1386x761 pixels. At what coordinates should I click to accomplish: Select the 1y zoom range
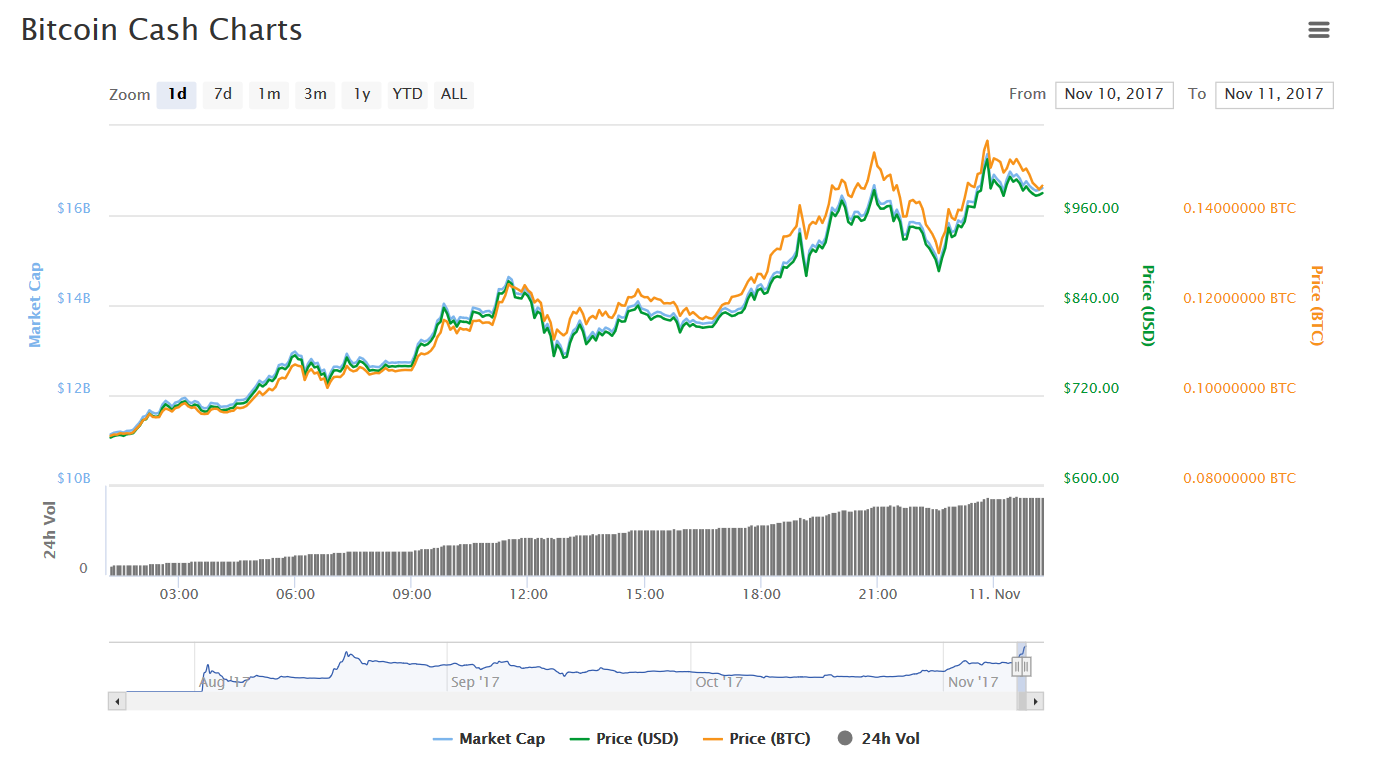tap(362, 94)
